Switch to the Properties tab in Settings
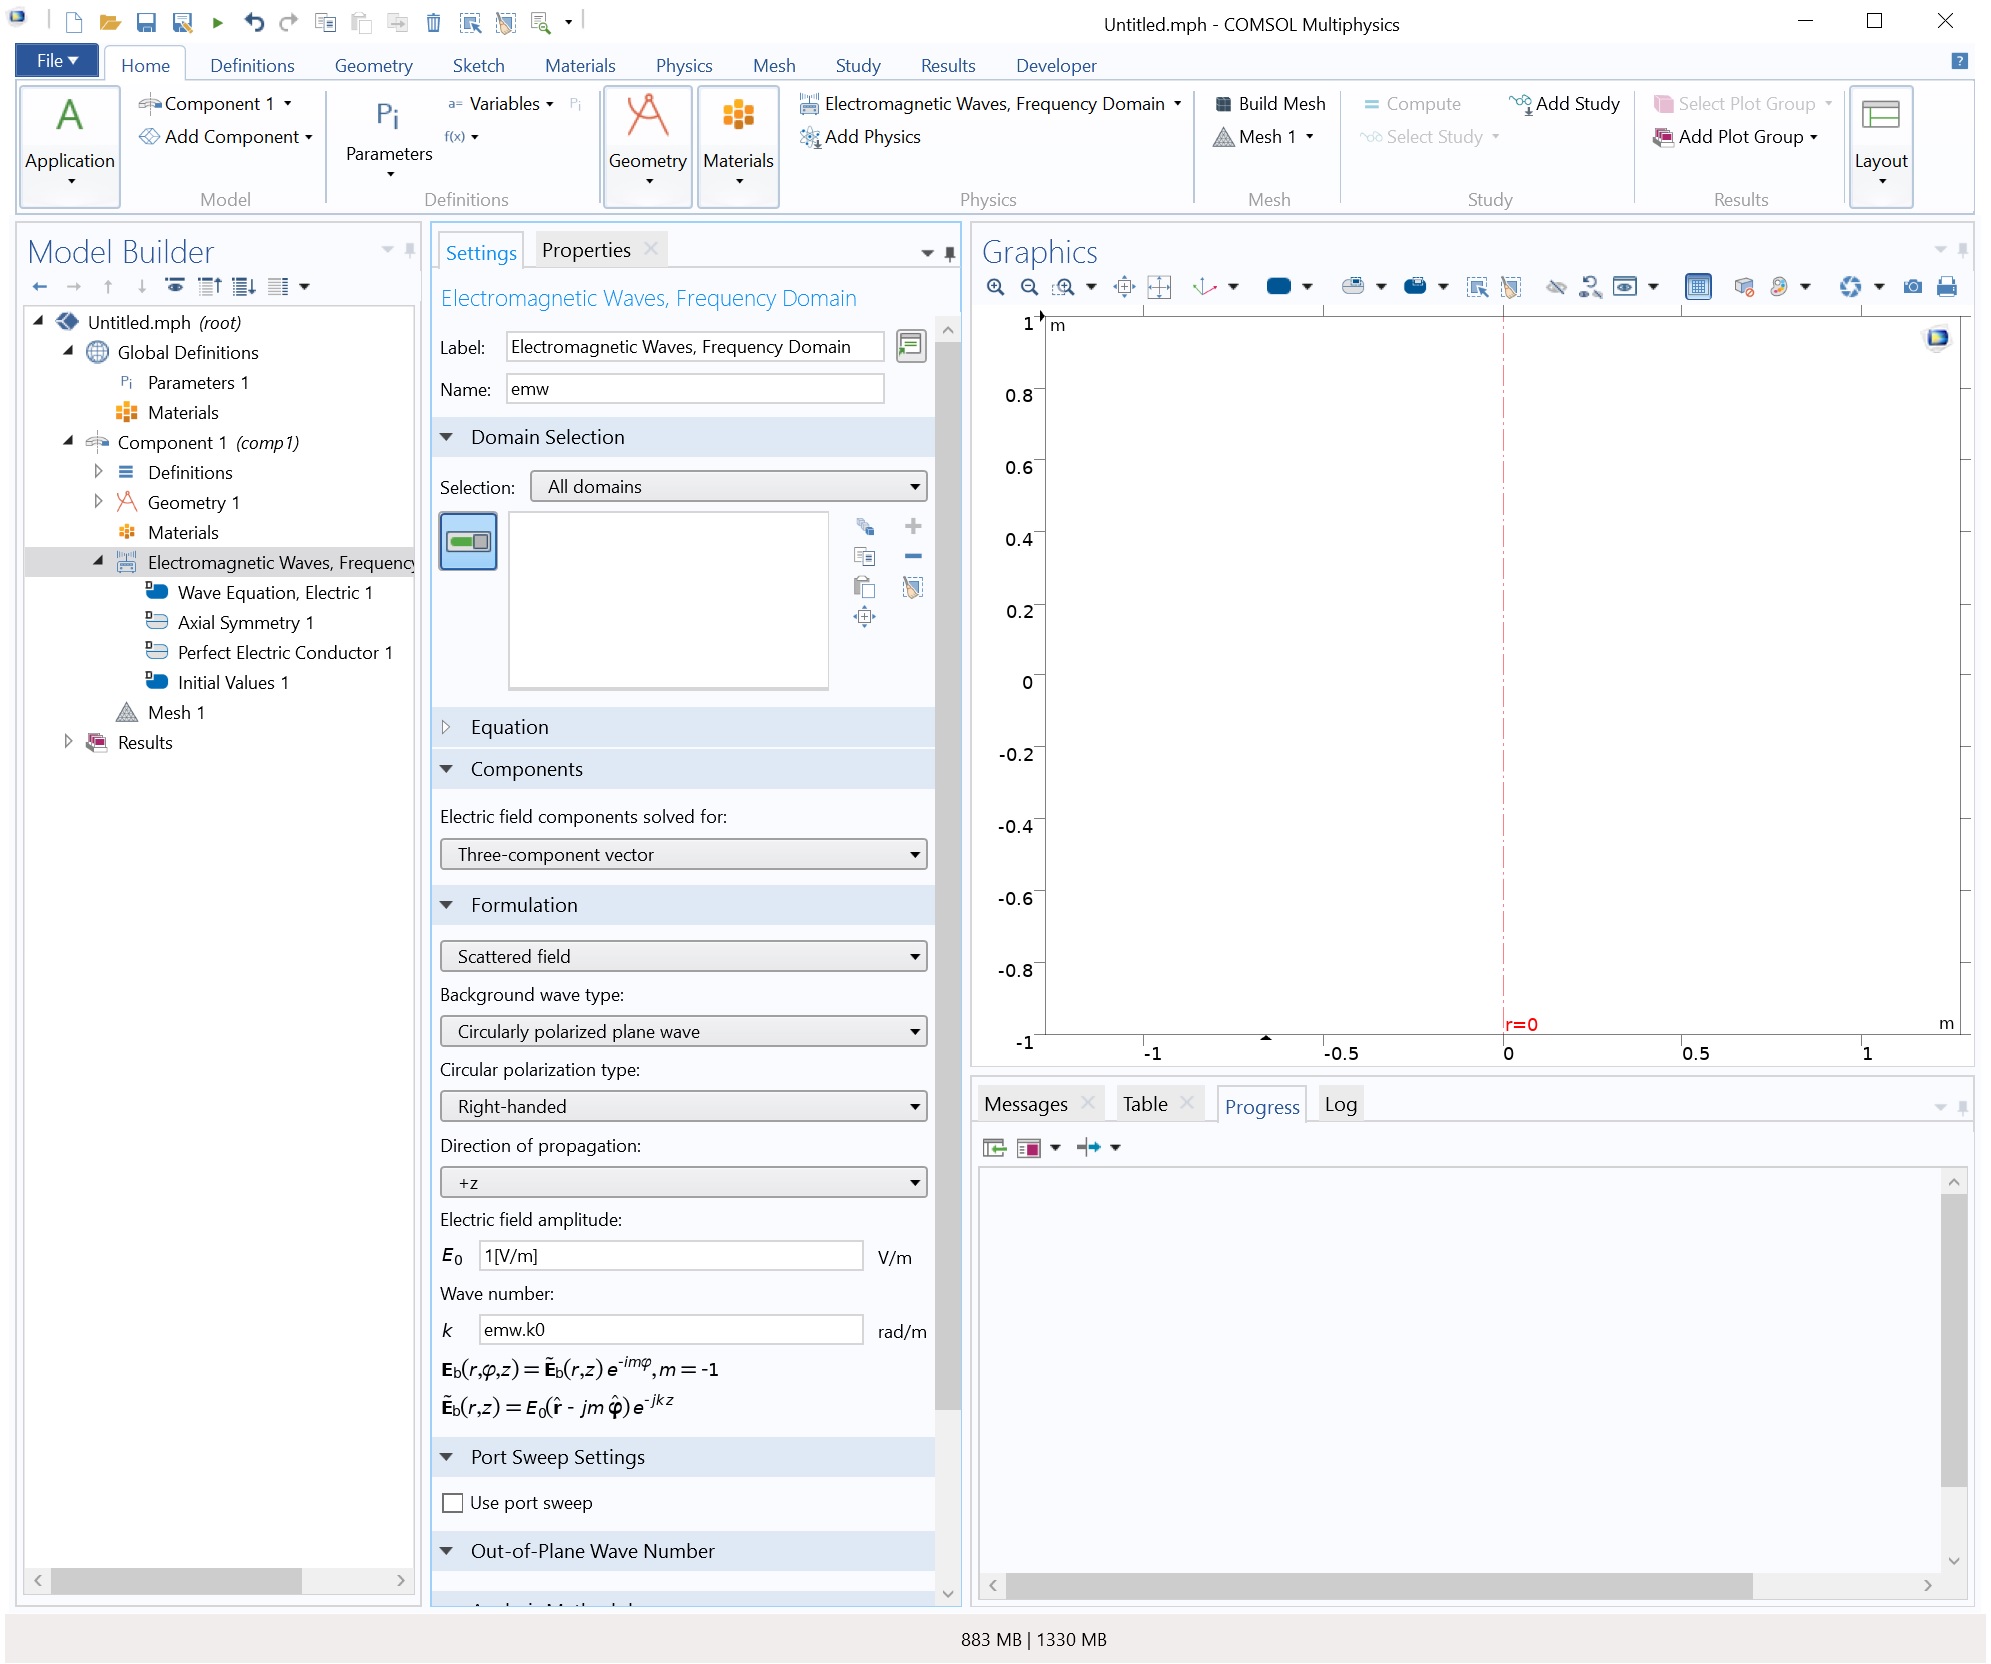1991x1664 pixels. pos(586,250)
